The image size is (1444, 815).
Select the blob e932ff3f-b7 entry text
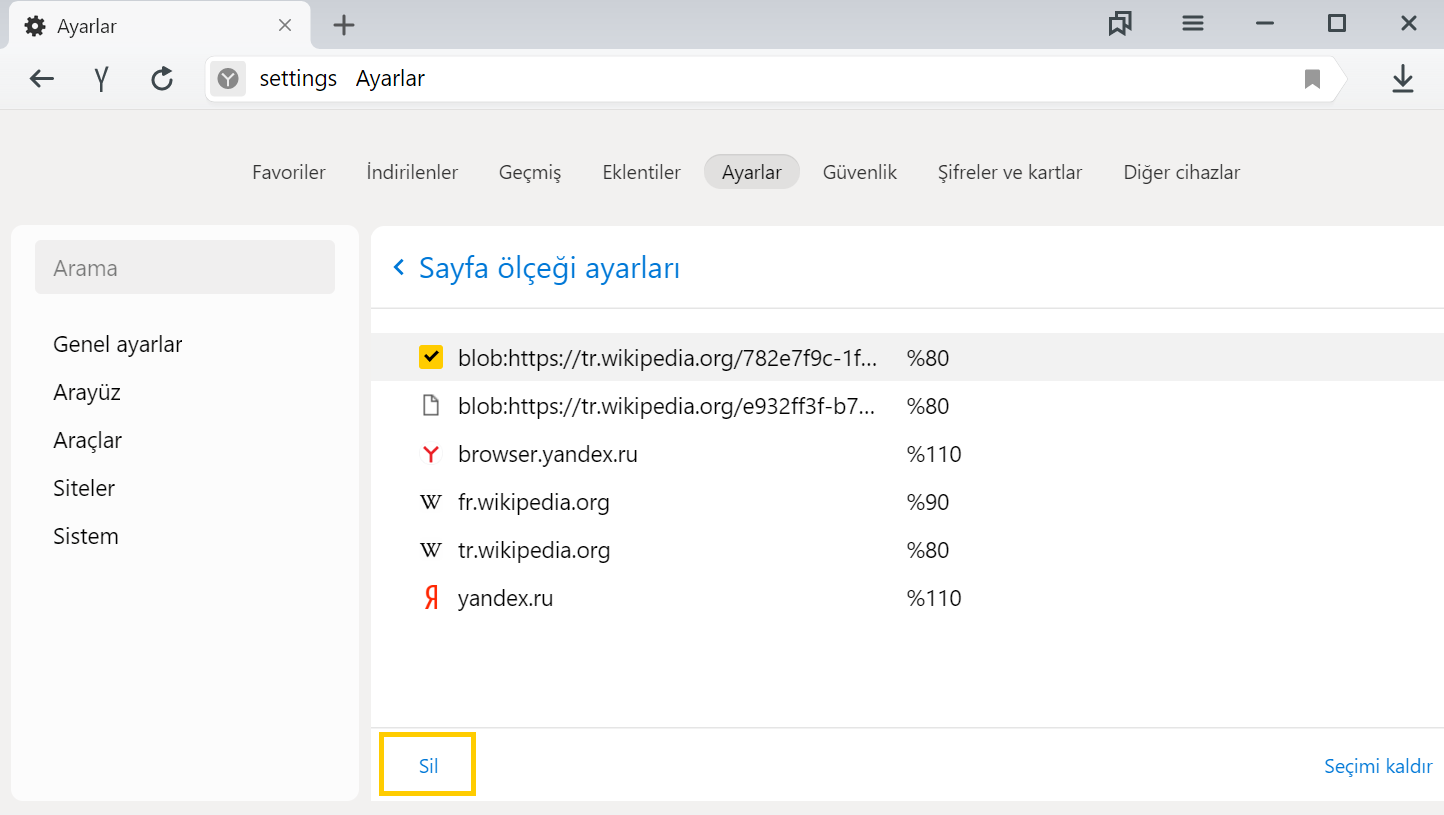click(668, 406)
